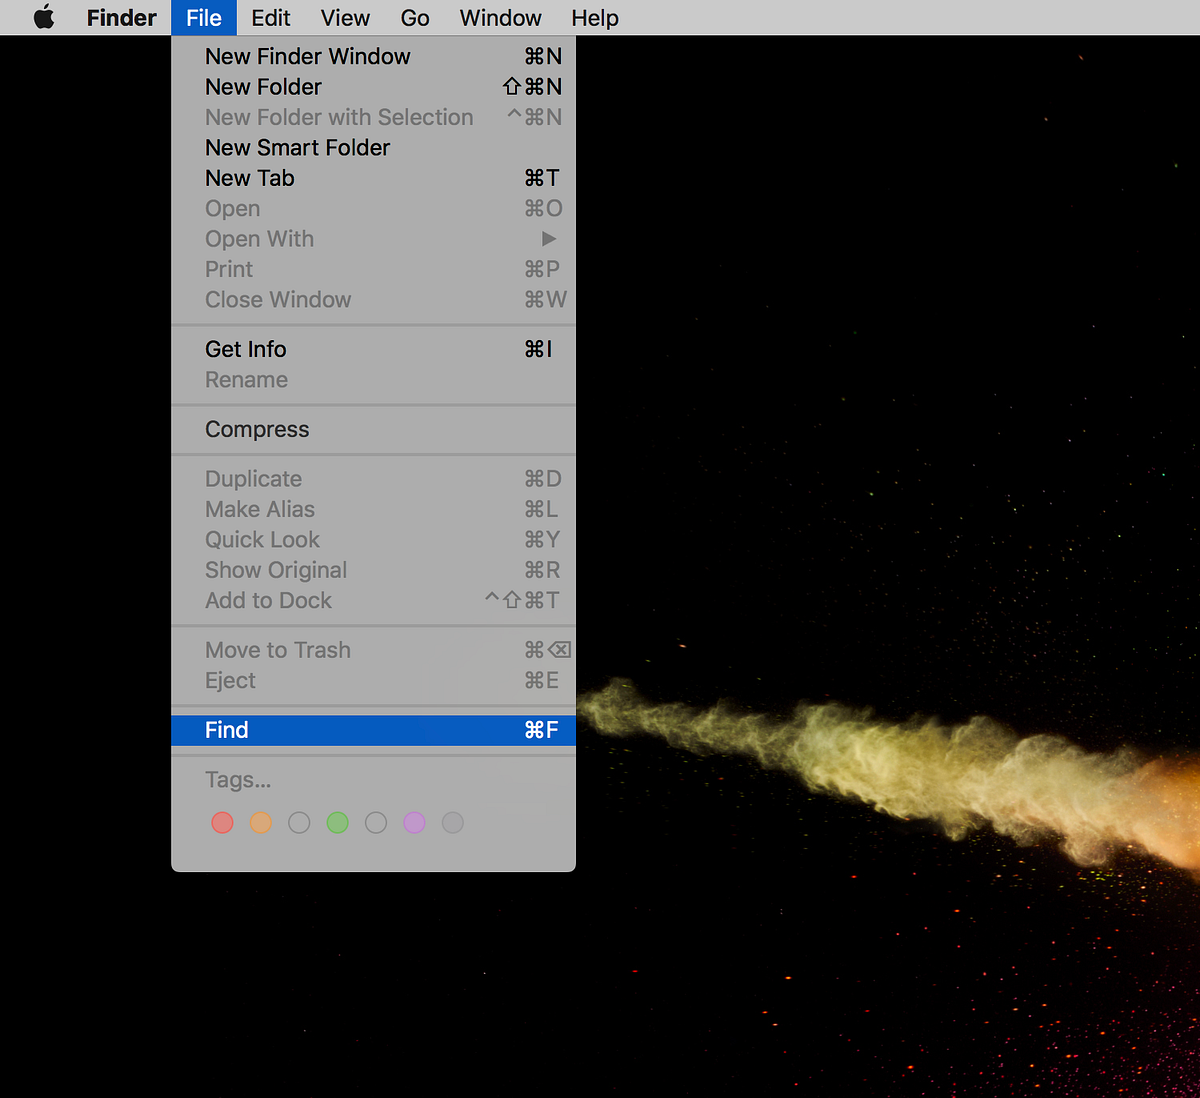Open the Help menu
The height and width of the screenshot is (1098, 1200).
click(594, 17)
